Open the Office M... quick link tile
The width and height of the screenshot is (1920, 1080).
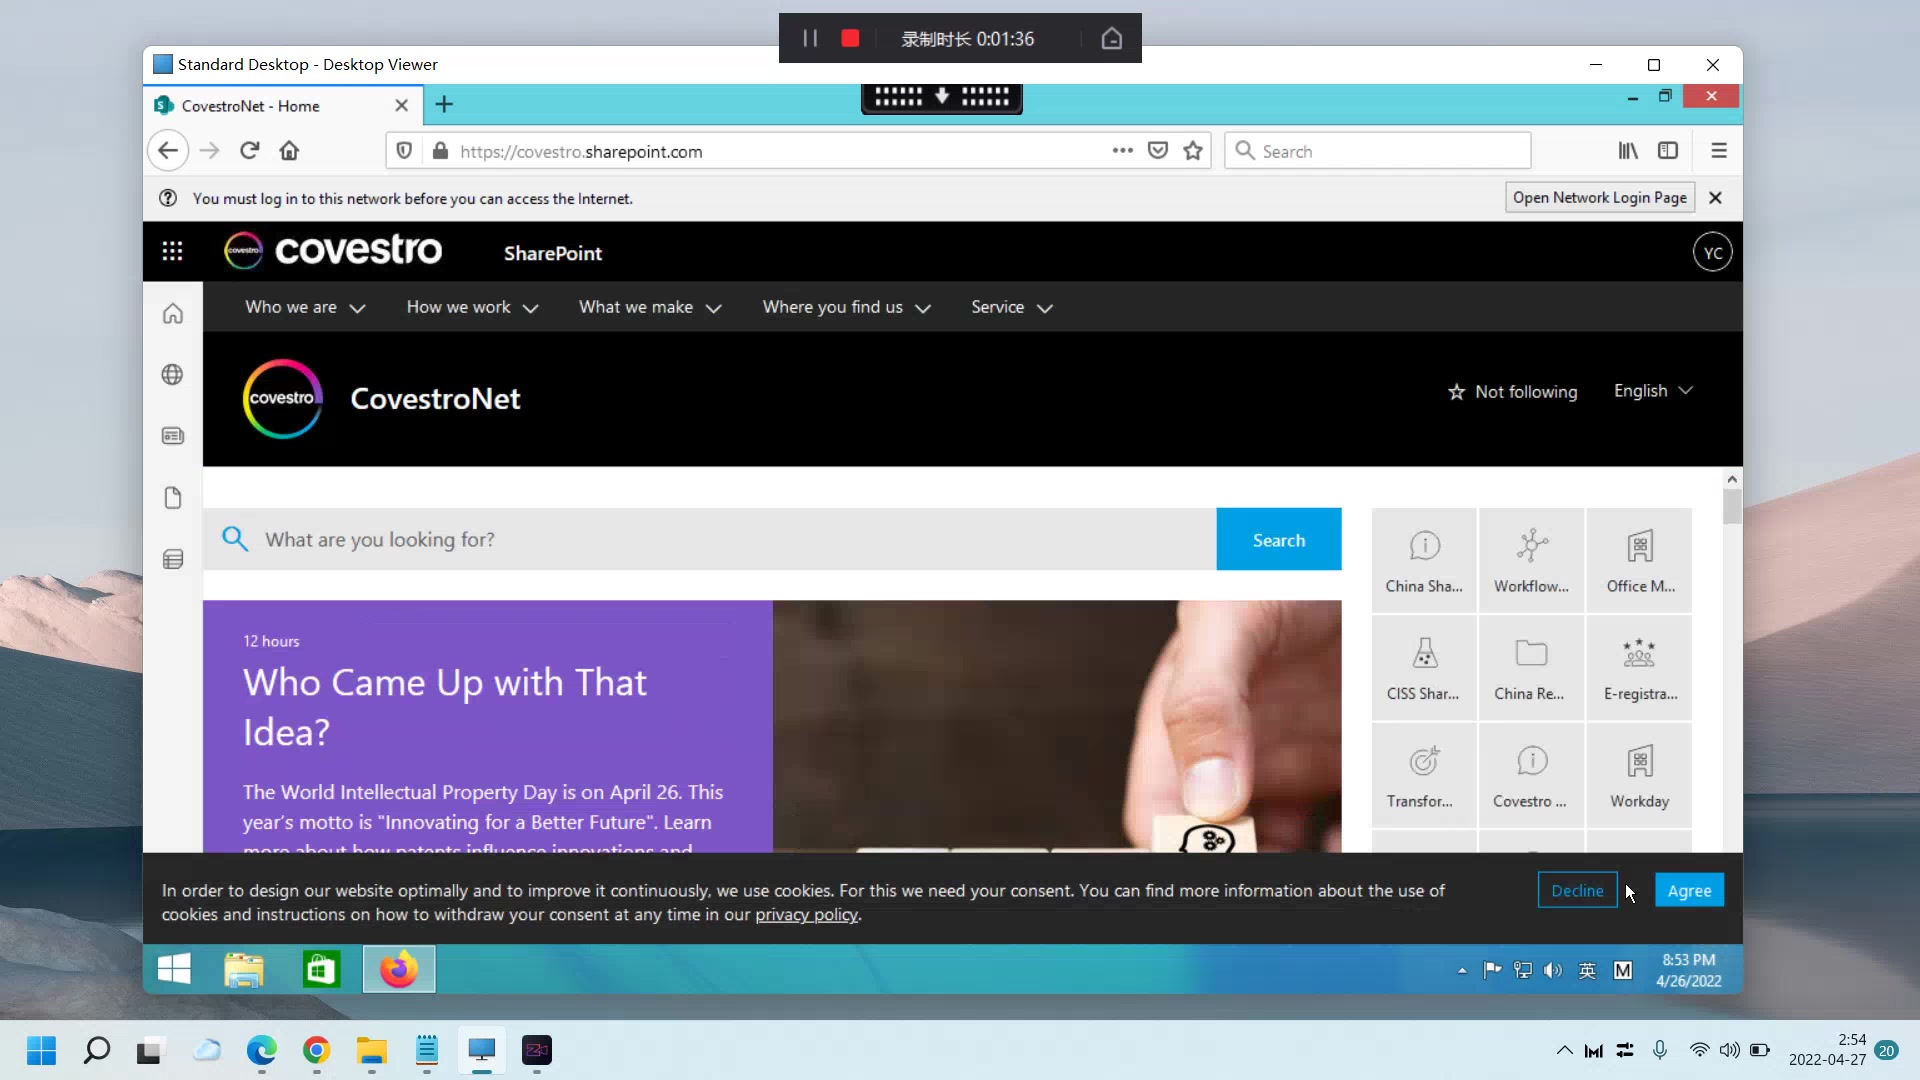(x=1640, y=561)
